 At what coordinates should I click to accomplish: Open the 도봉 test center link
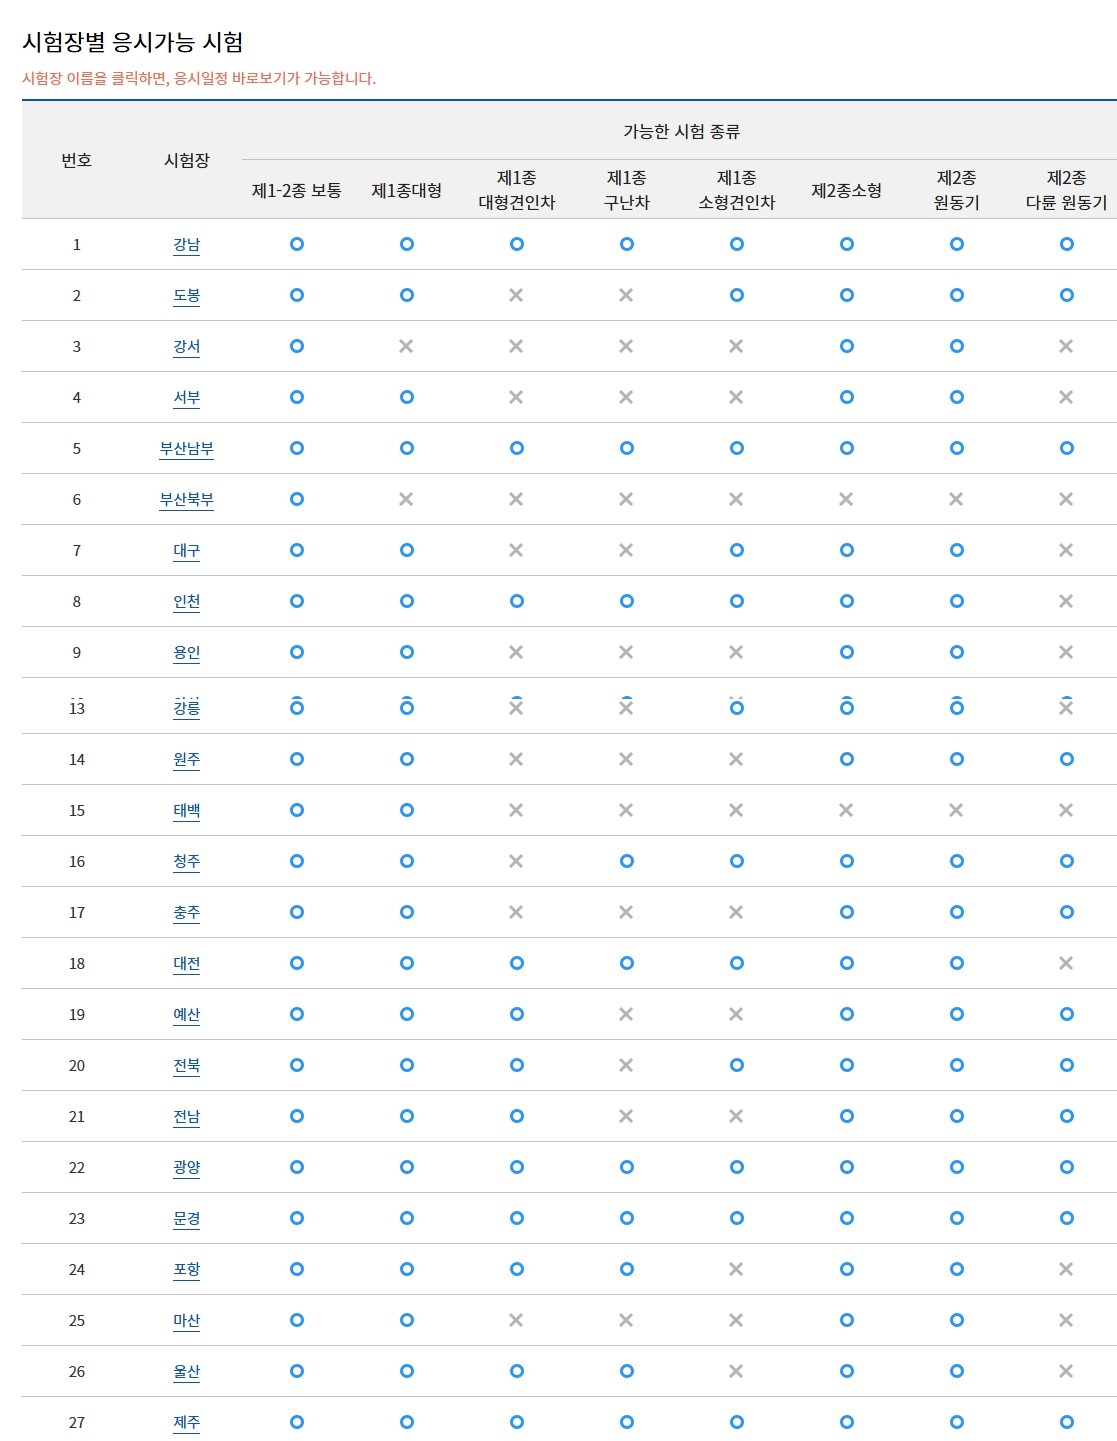tap(186, 295)
